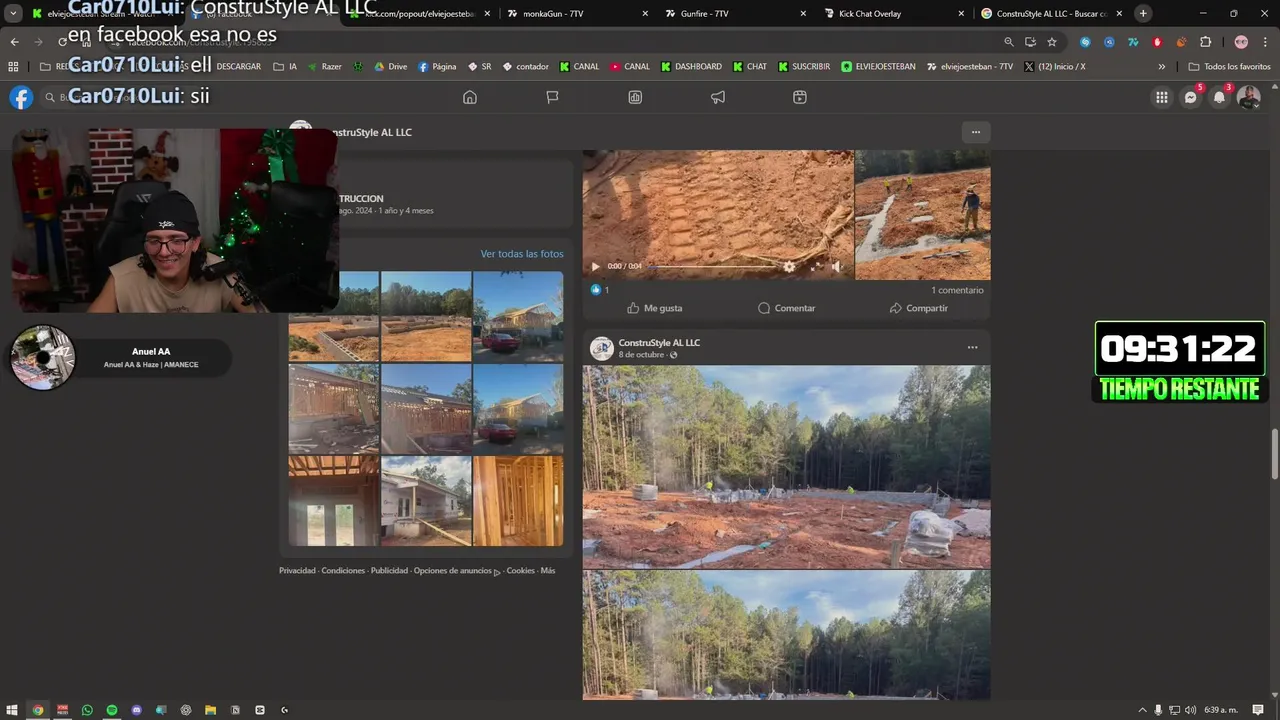
Task: Open the '8 de octubre' post date
Action: click(641, 355)
